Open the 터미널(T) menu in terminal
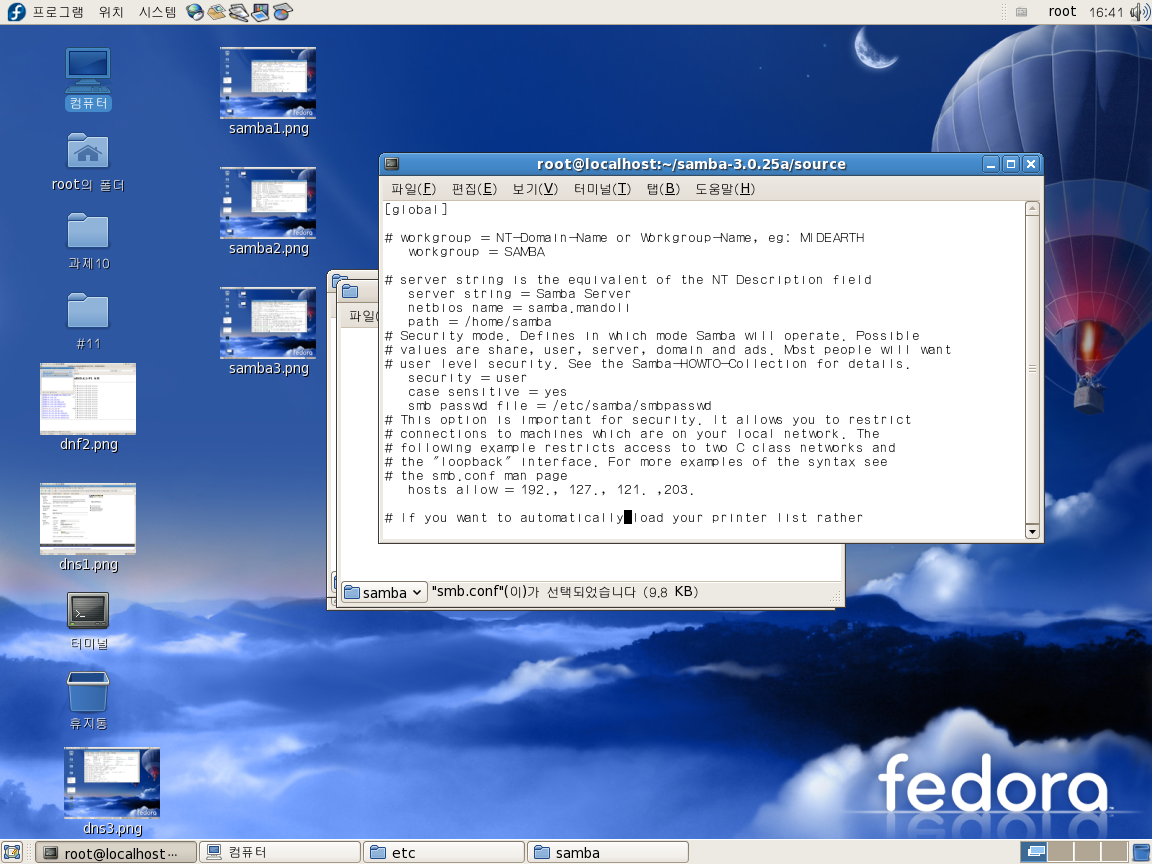The width and height of the screenshot is (1152, 864). (602, 189)
